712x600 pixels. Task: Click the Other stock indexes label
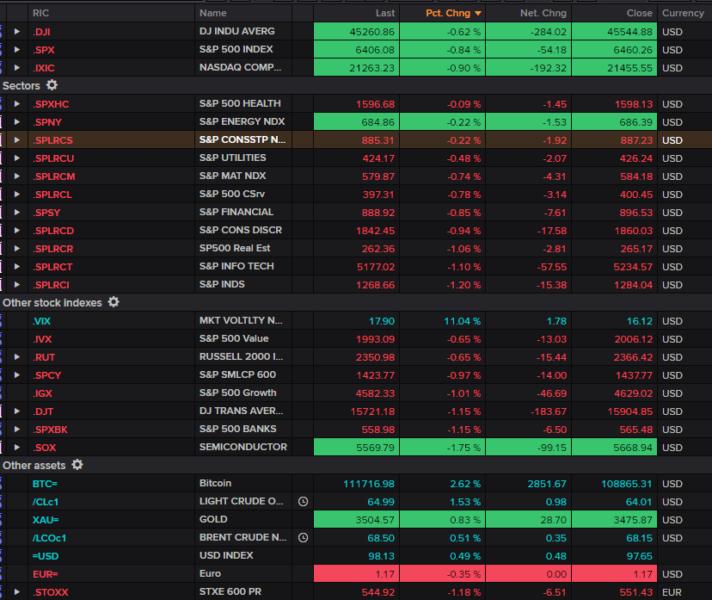52,302
